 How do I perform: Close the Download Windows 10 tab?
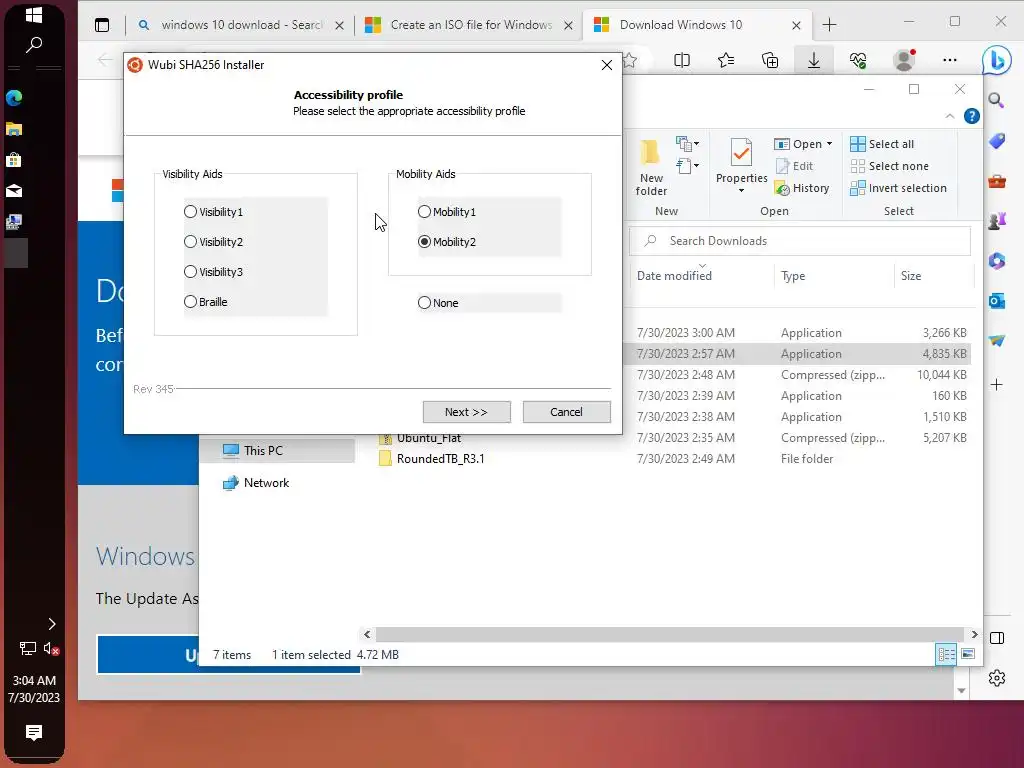[796, 25]
